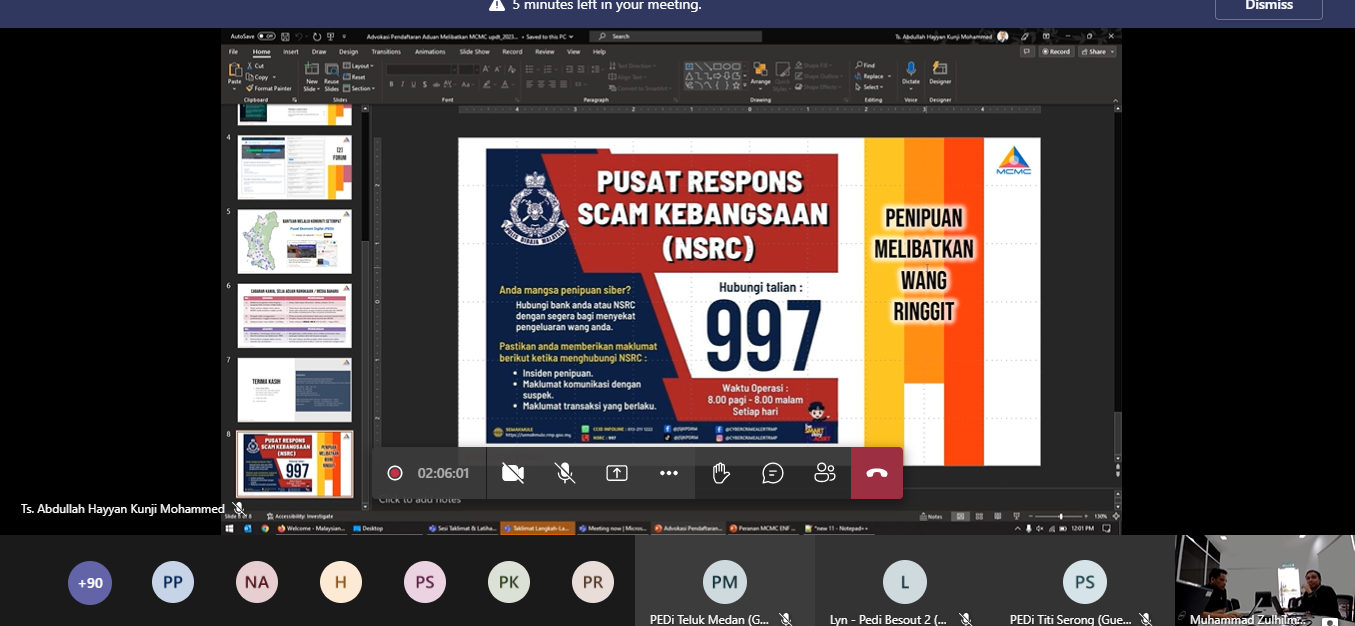The image size is (1355, 626).
Task: Open the Arrange menu in Drawing group
Action: point(760,74)
